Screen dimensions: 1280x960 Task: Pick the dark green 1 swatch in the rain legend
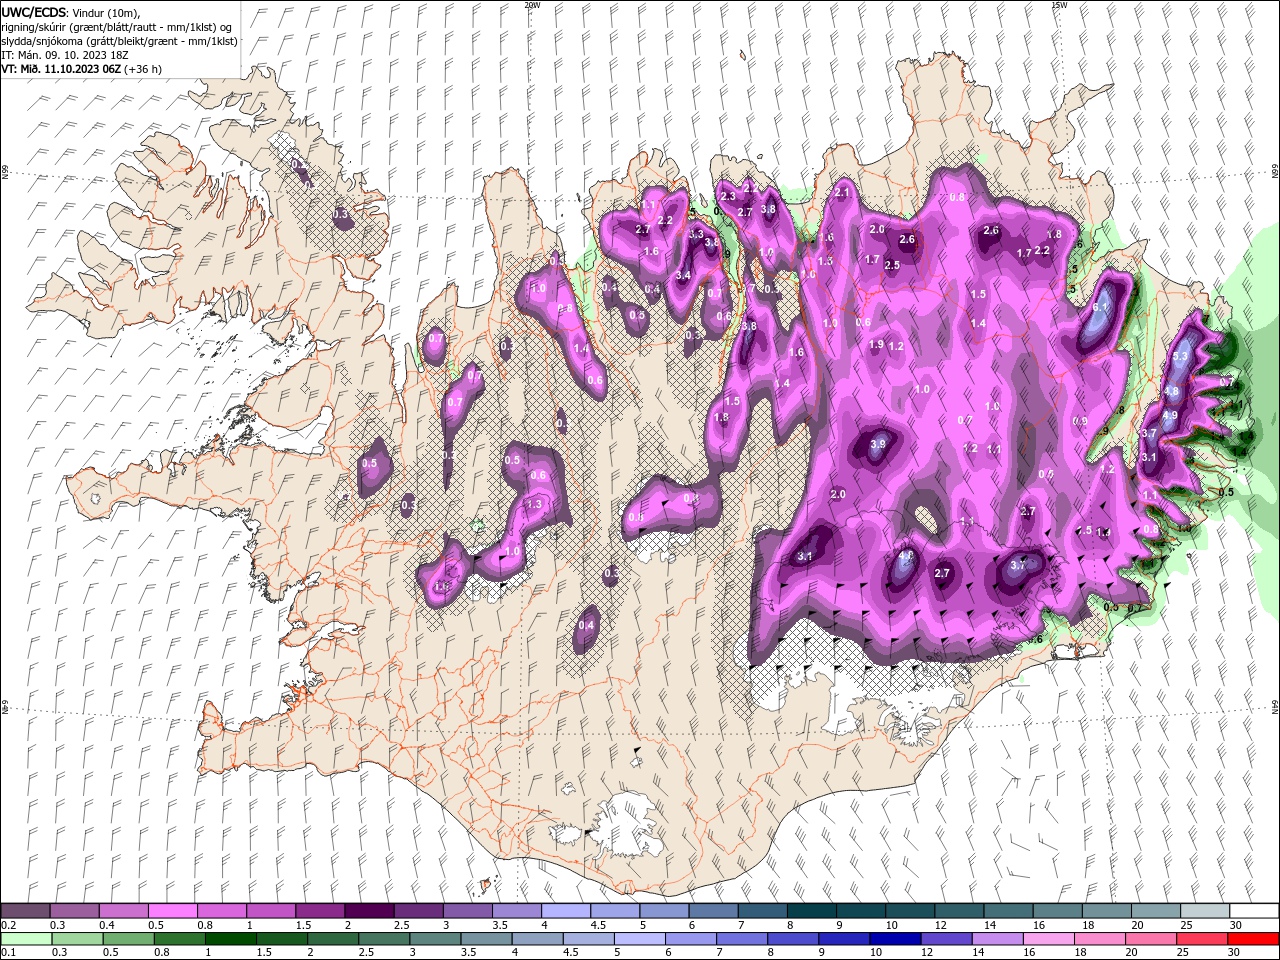pos(231,939)
